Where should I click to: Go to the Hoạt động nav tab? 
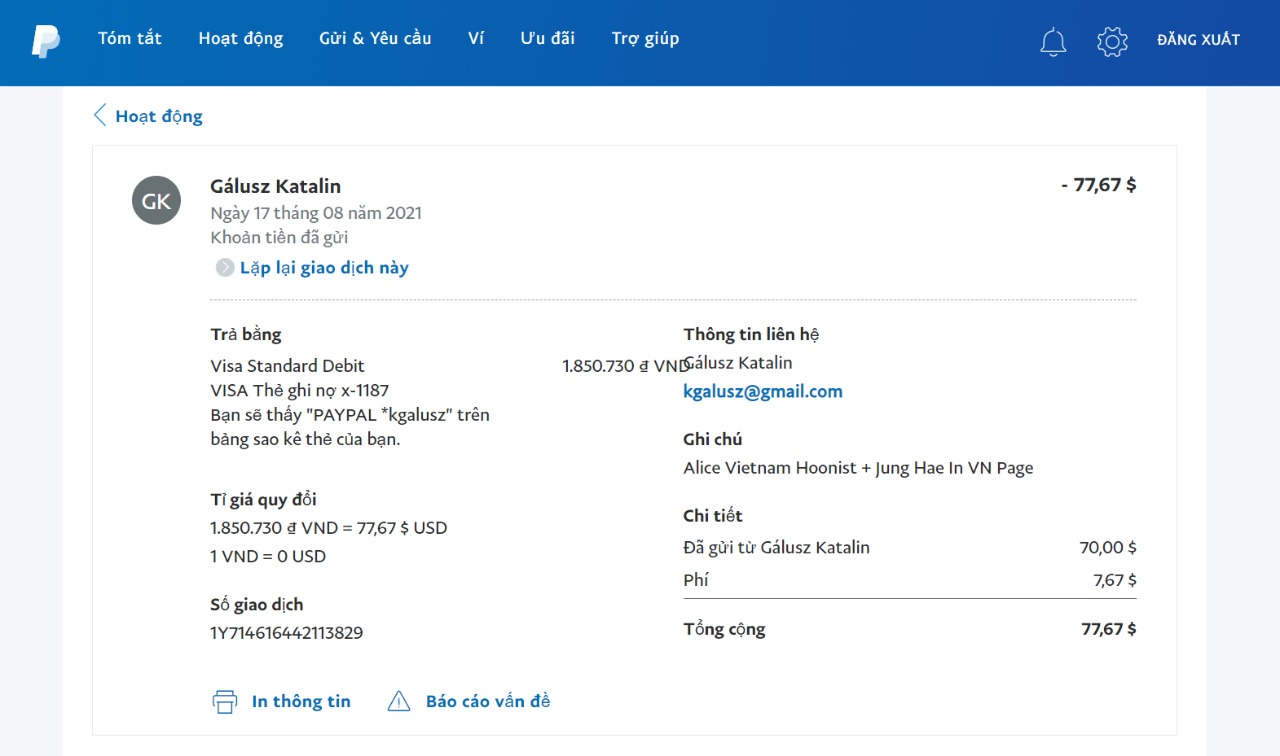coord(240,39)
